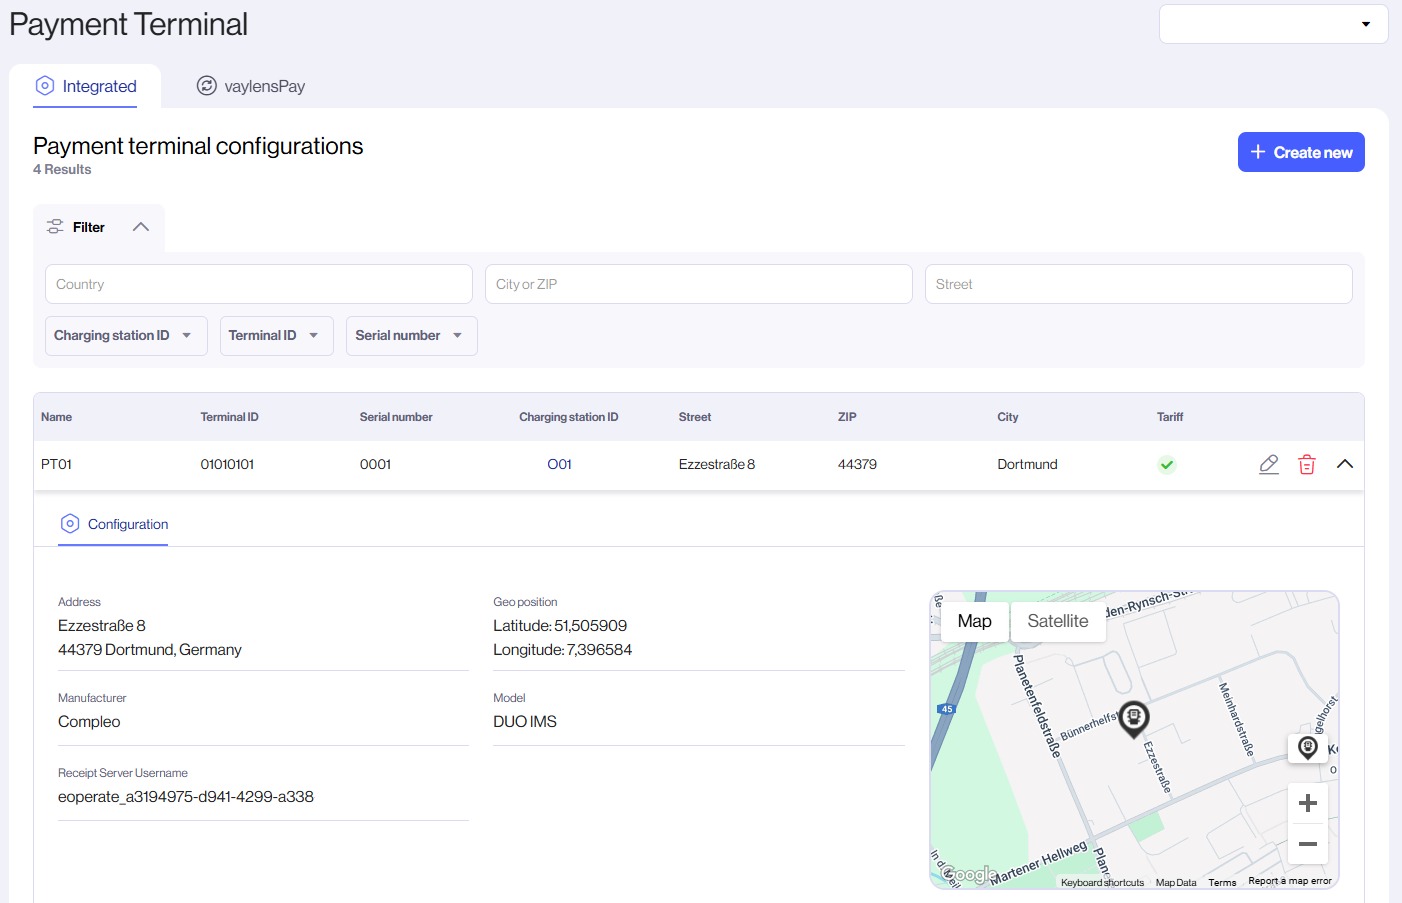Open the Charging station ID dropdown
This screenshot has width=1402, height=903.
point(125,335)
